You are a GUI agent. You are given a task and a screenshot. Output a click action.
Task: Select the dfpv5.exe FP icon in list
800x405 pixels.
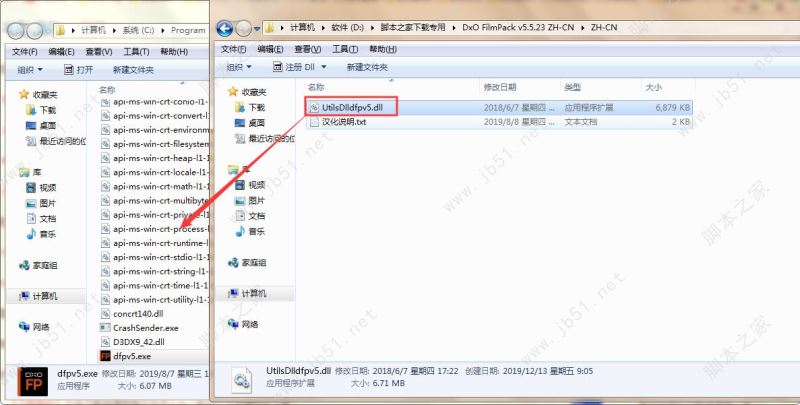point(105,356)
